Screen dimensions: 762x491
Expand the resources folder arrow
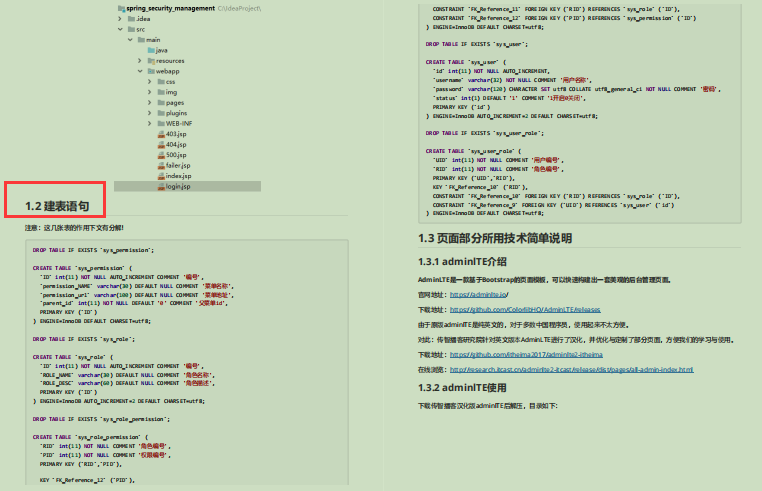pyautogui.click(x=140, y=61)
